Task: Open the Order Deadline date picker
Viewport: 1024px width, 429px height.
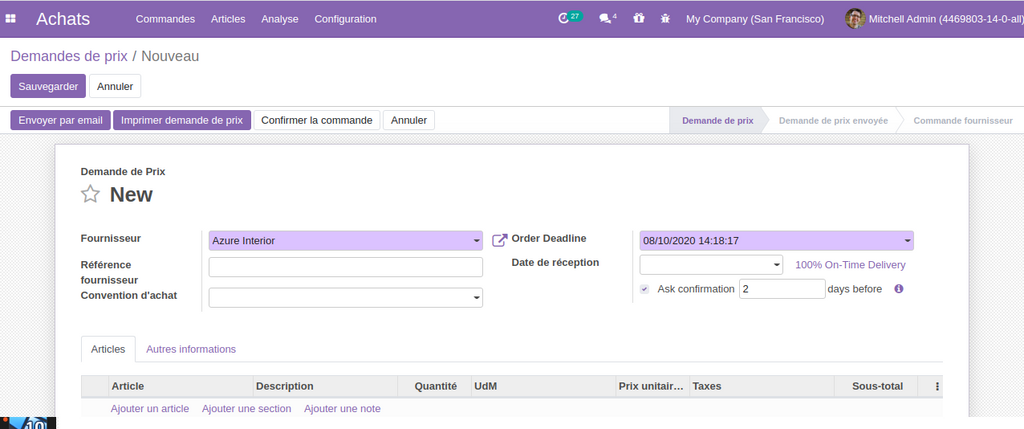Action: (x=776, y=241)
